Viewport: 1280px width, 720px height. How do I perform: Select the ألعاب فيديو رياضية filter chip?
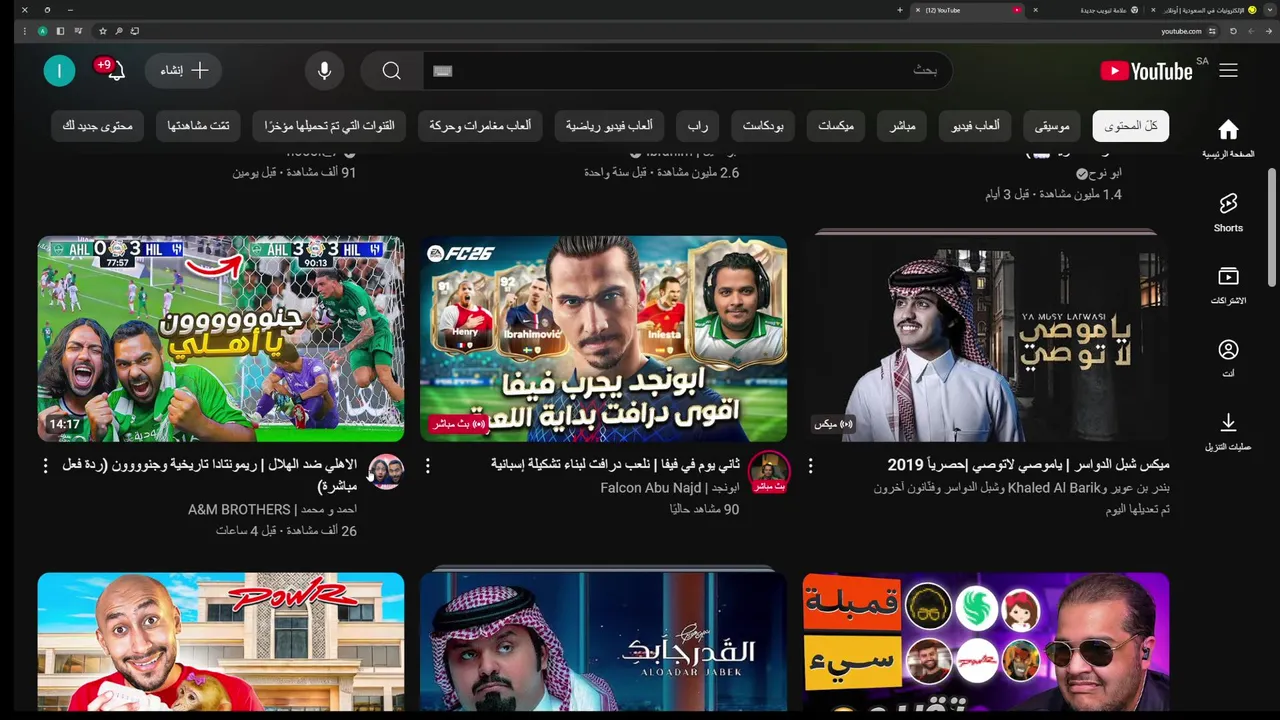609,126
